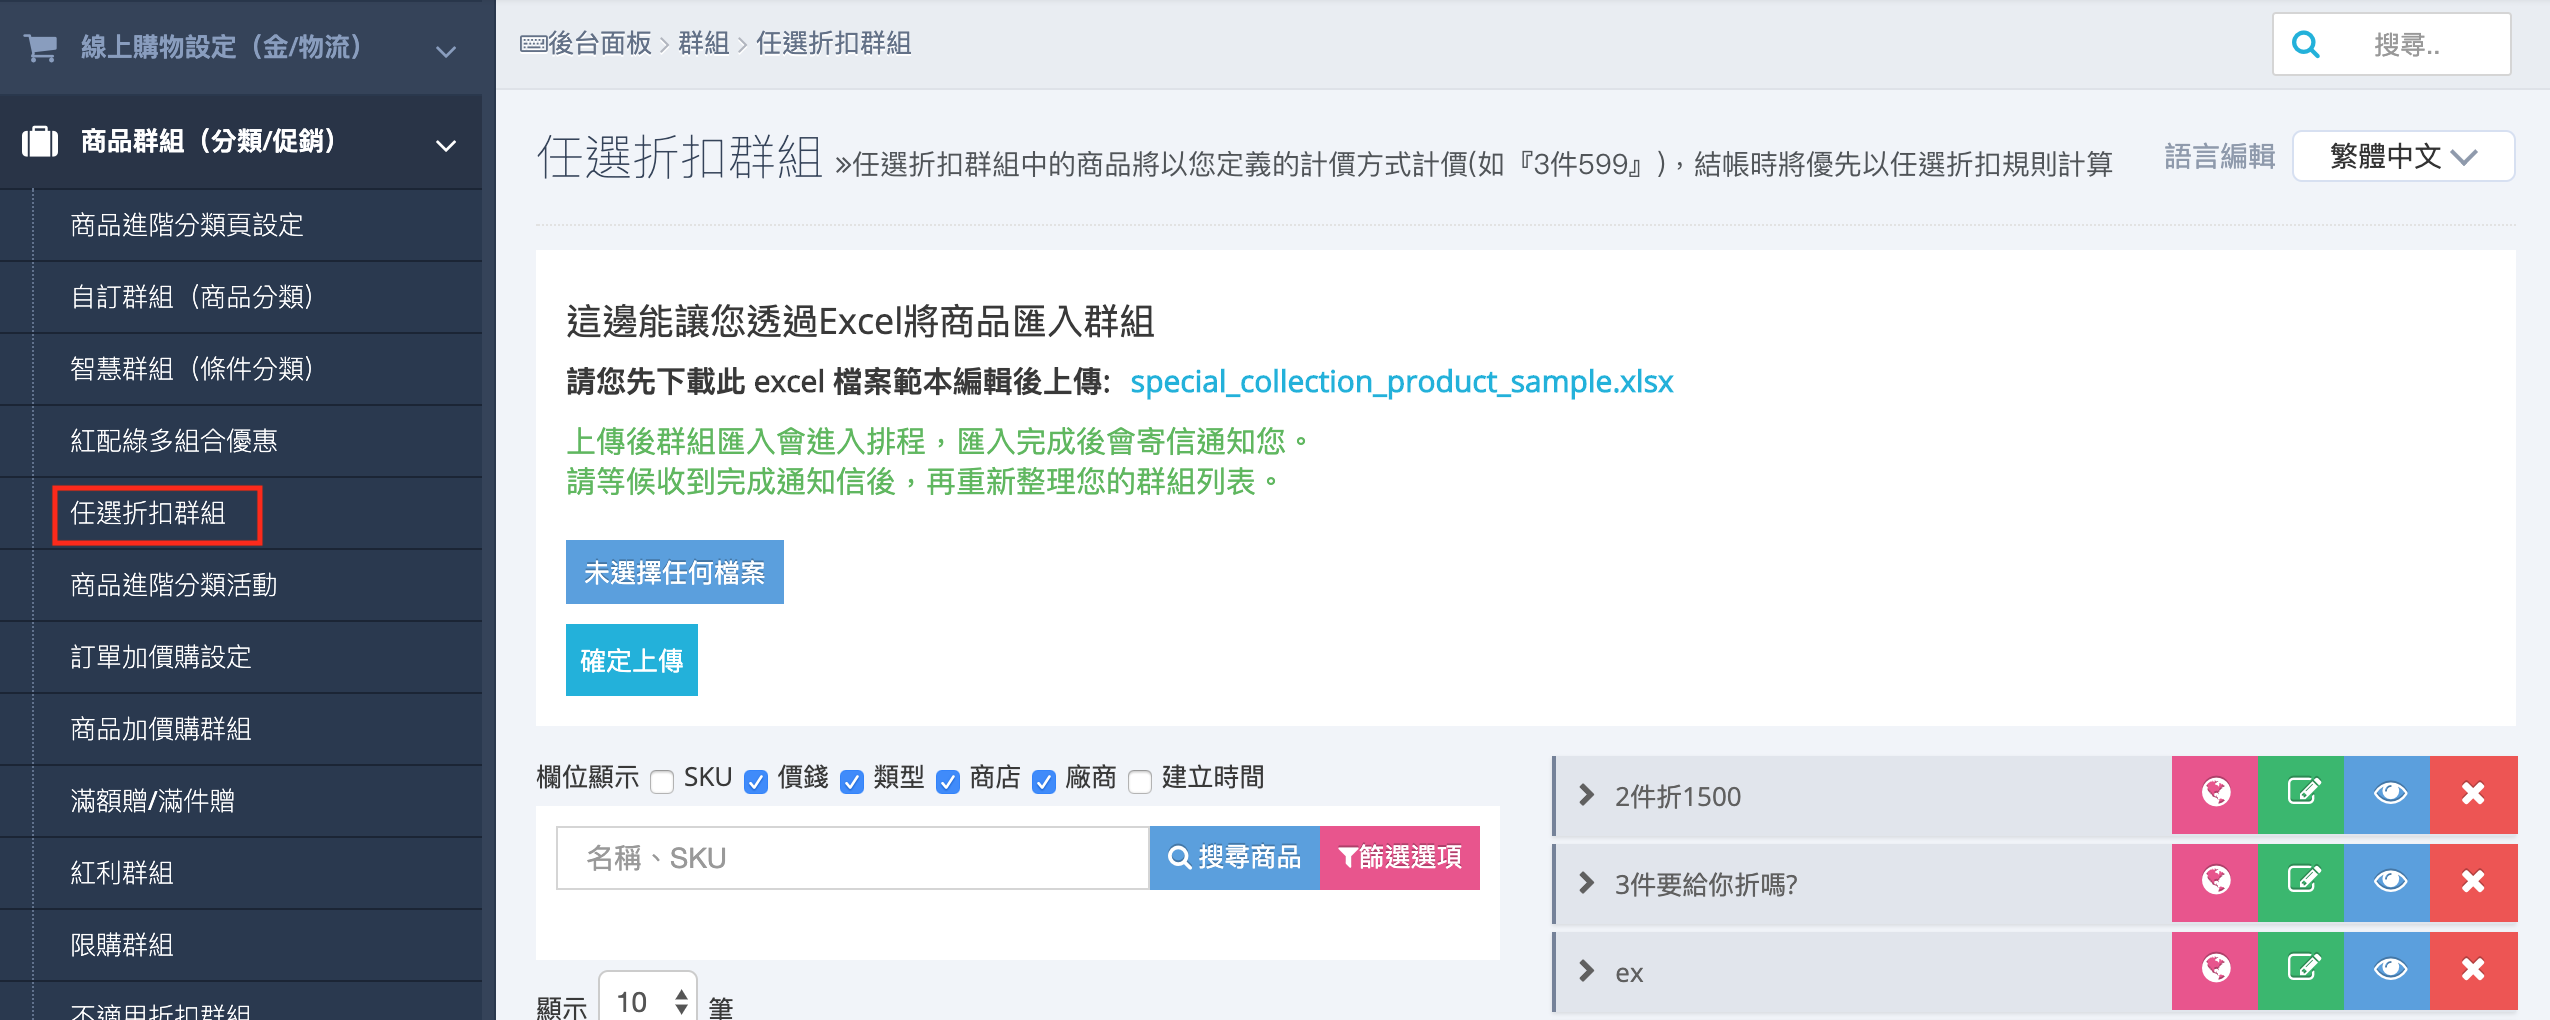Viewport: 2550px width, 1020px height.
Task: Click the shopping cart icon in sidebar
Action: [x=40, y=47]
